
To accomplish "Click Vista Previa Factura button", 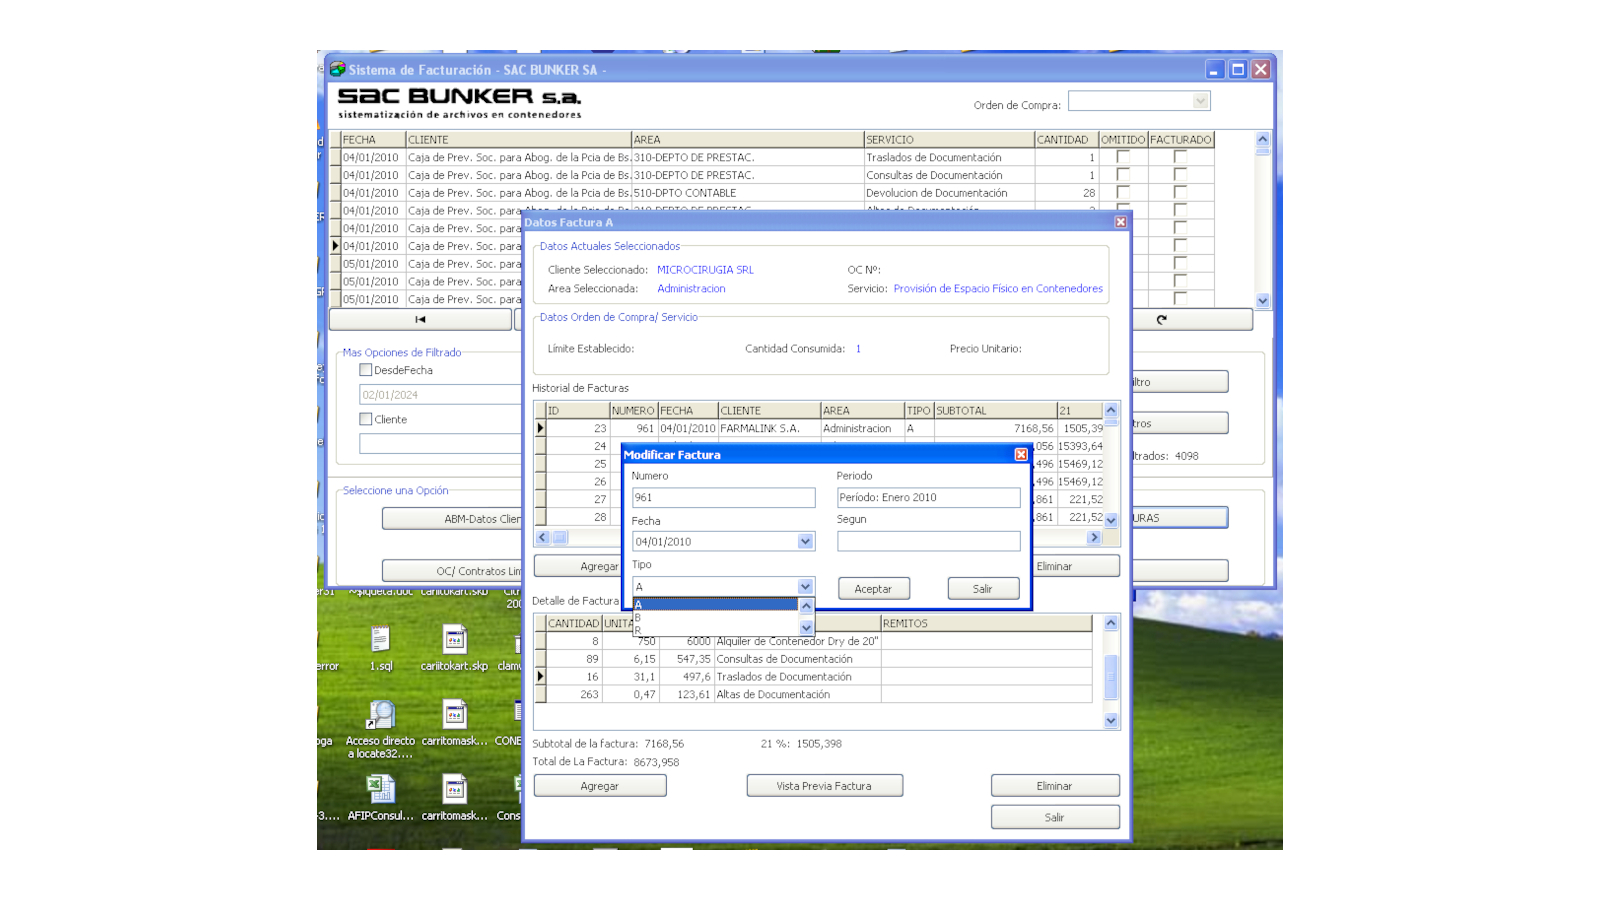I will coord(824,786).
